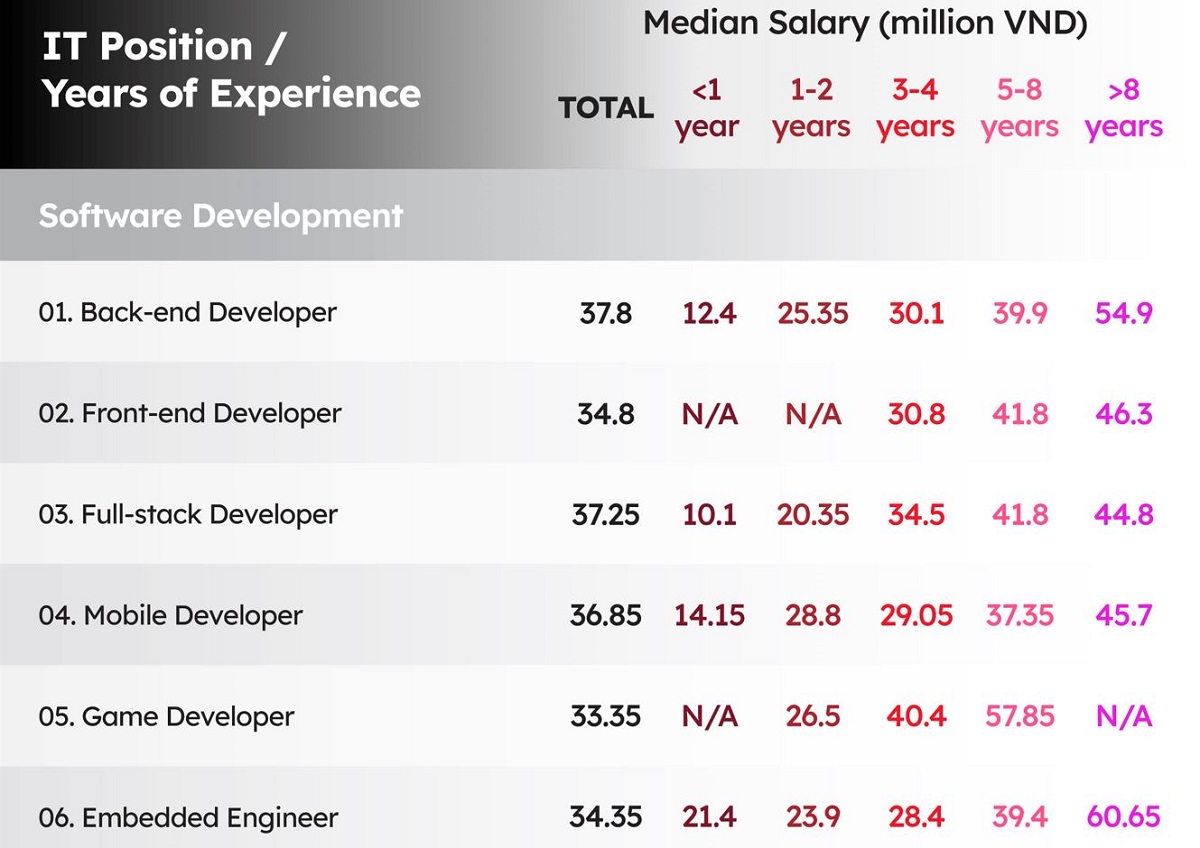Select the Back-end Developer row label
The width and height of the screenshot is (1200, 848).
click(188, 313)
